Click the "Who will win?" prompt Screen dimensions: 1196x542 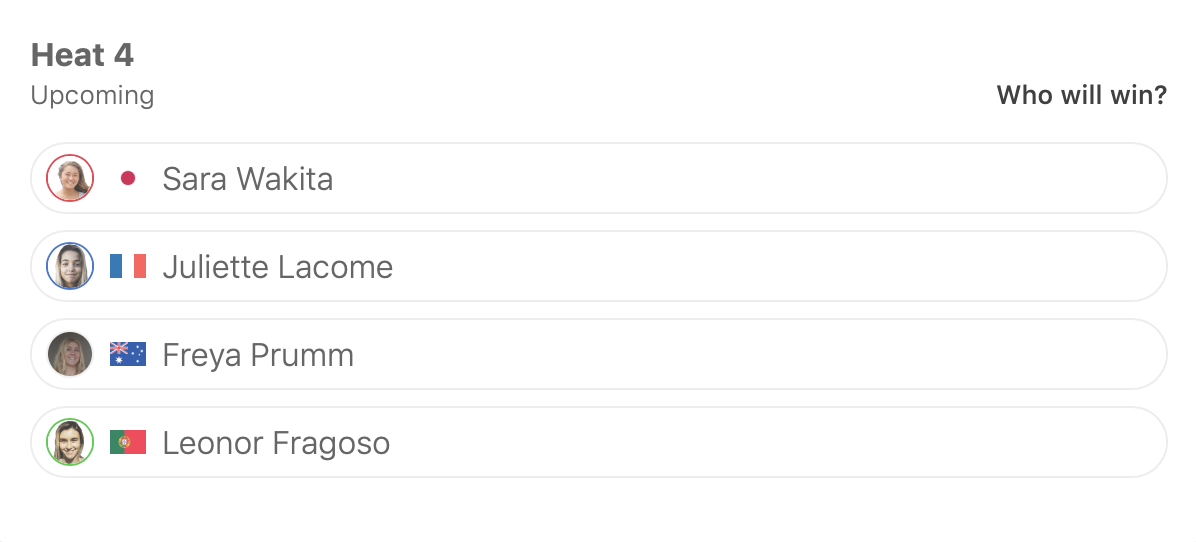click(x=1081, y=96)
